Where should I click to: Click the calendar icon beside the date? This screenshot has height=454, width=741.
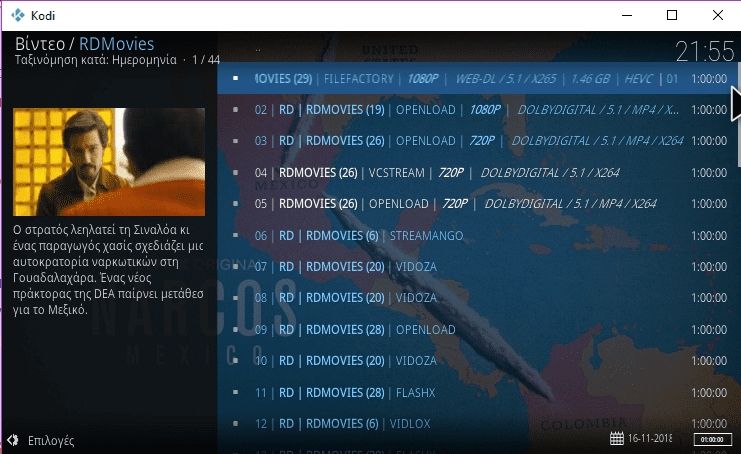pos(616,438)
